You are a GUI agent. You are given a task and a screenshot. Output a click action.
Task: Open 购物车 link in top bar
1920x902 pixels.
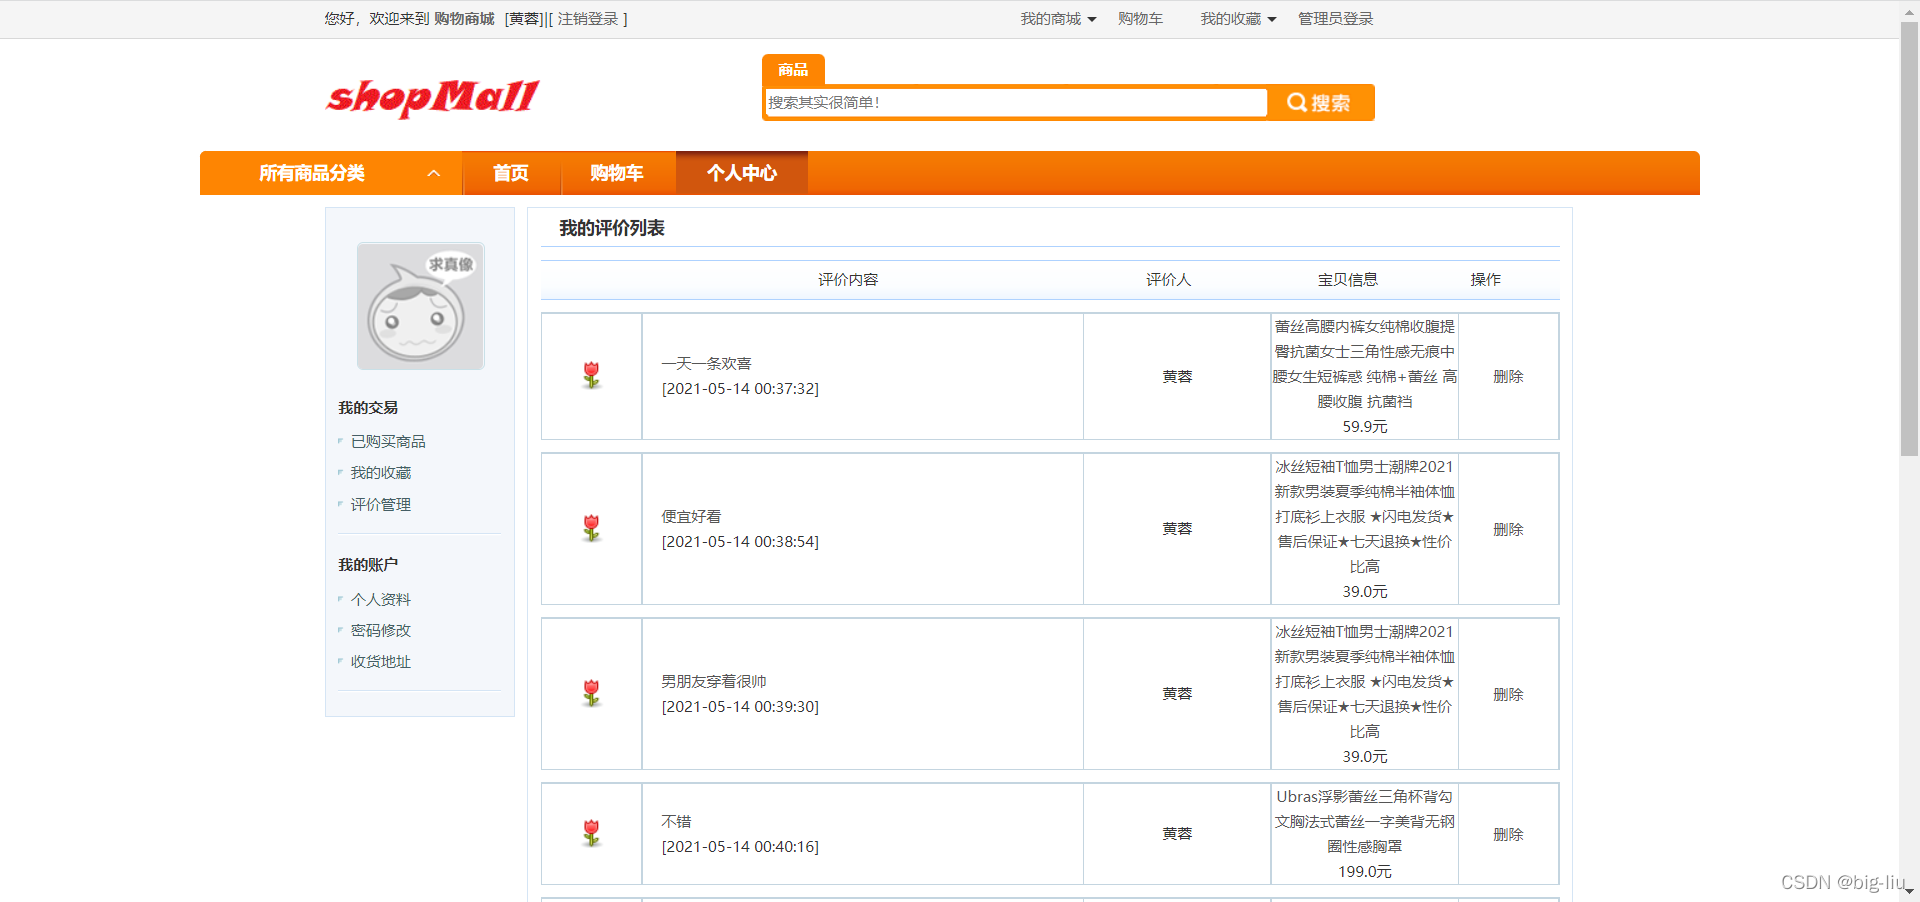[1140, 19]
